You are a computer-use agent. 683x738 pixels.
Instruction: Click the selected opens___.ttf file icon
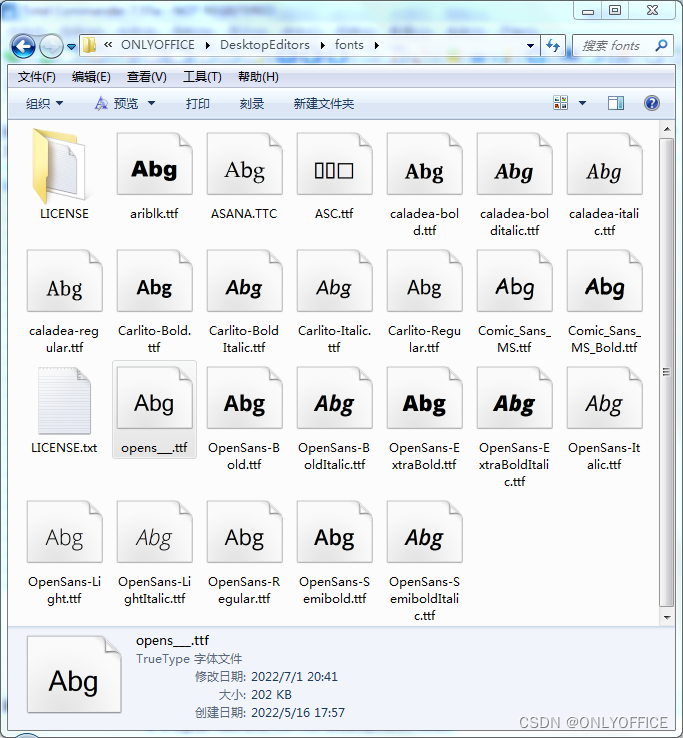[154, 398]
